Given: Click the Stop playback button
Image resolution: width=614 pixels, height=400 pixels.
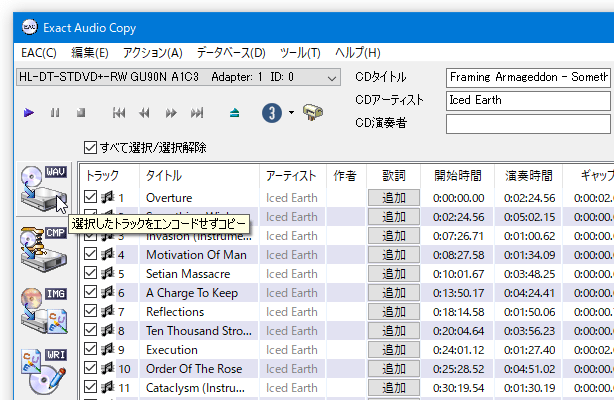Looking at the screenshot, I should pyautogui.click(x=81, y=113).
